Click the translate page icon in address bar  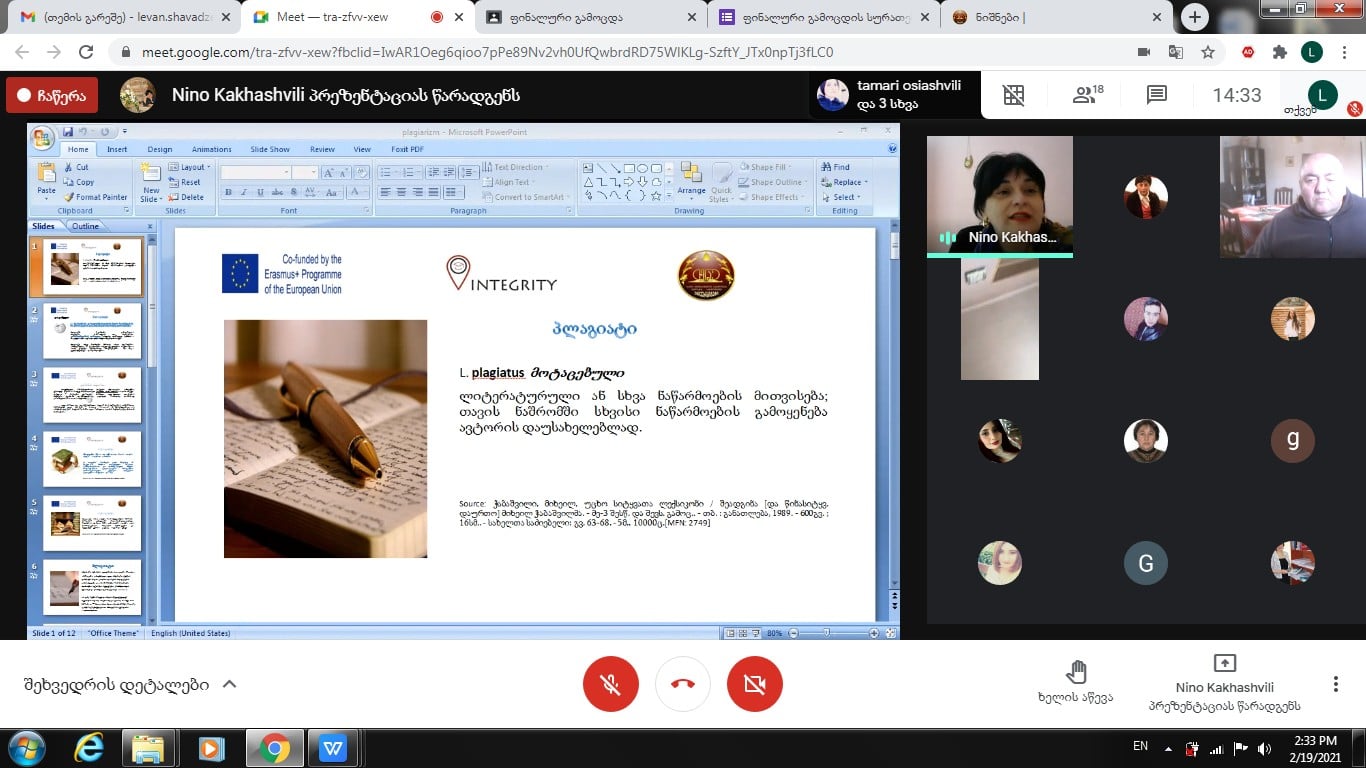(1176, 52)
